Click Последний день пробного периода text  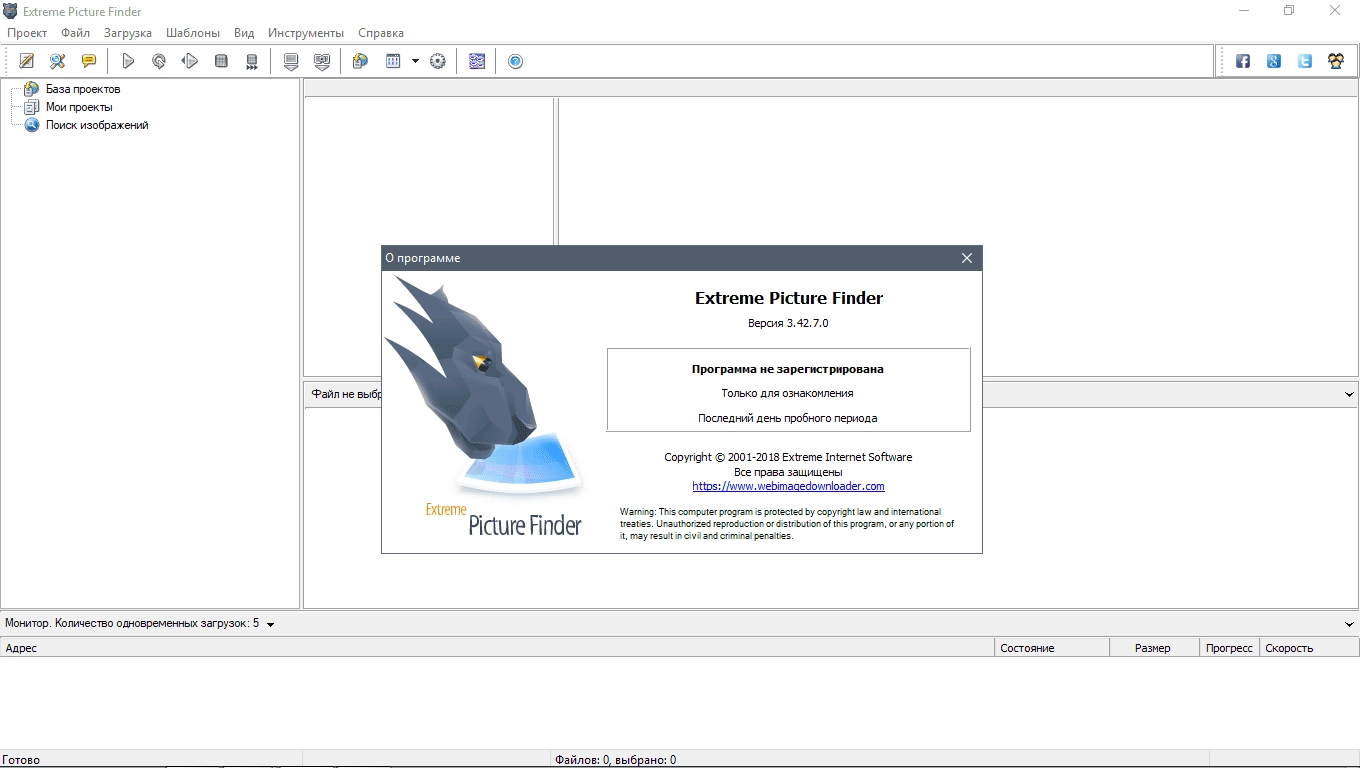click(788, 418)
